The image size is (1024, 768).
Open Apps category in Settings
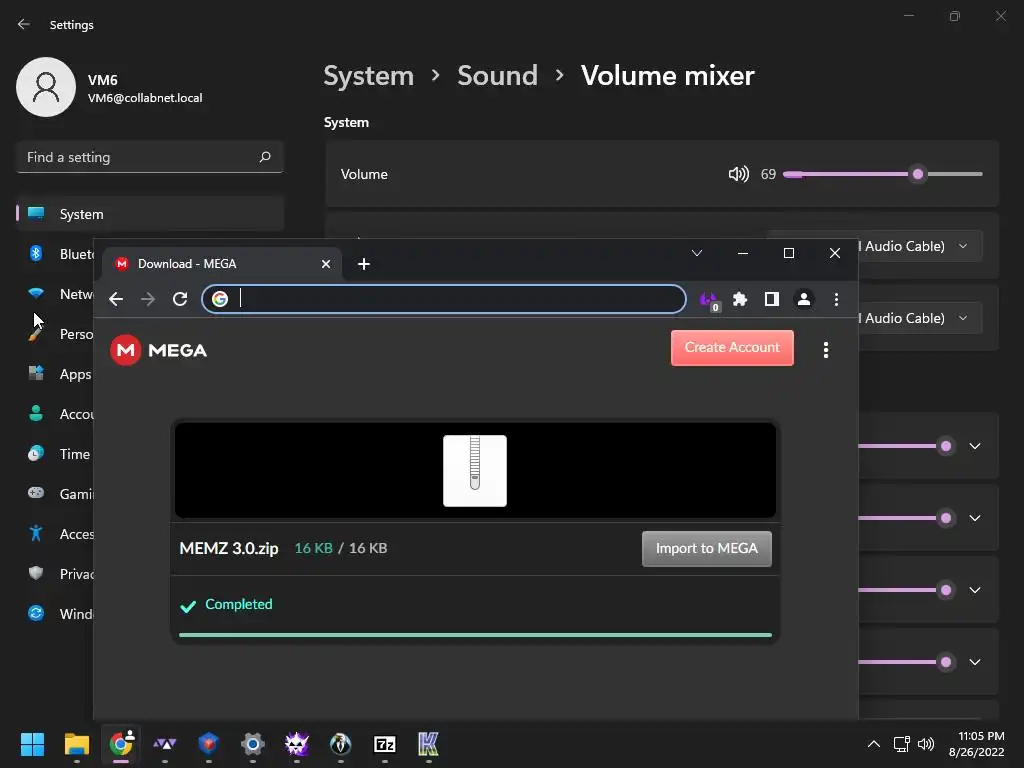61,374
